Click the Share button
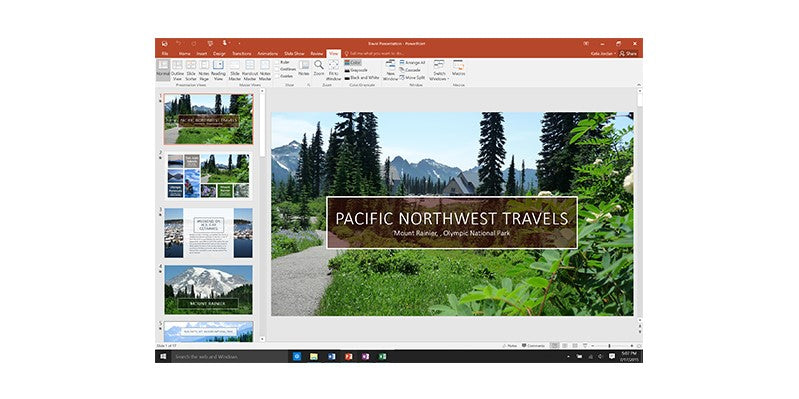 [628, 54]
